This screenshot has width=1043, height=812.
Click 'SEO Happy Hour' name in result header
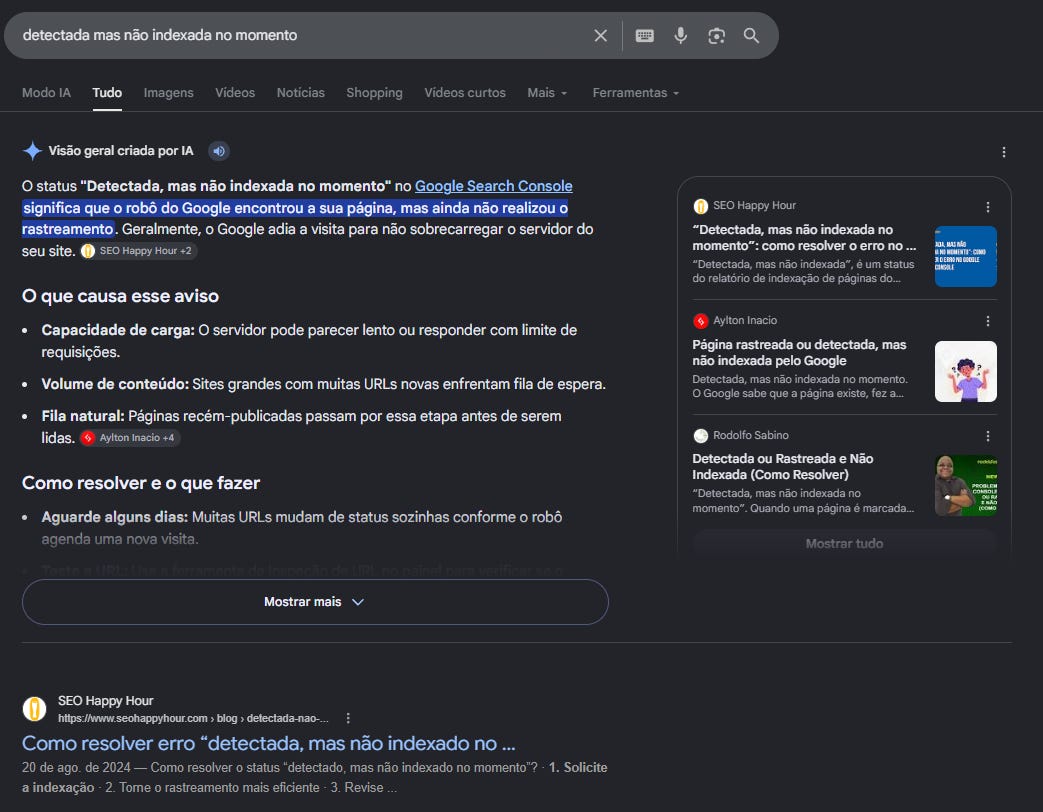tap(105, 701)
